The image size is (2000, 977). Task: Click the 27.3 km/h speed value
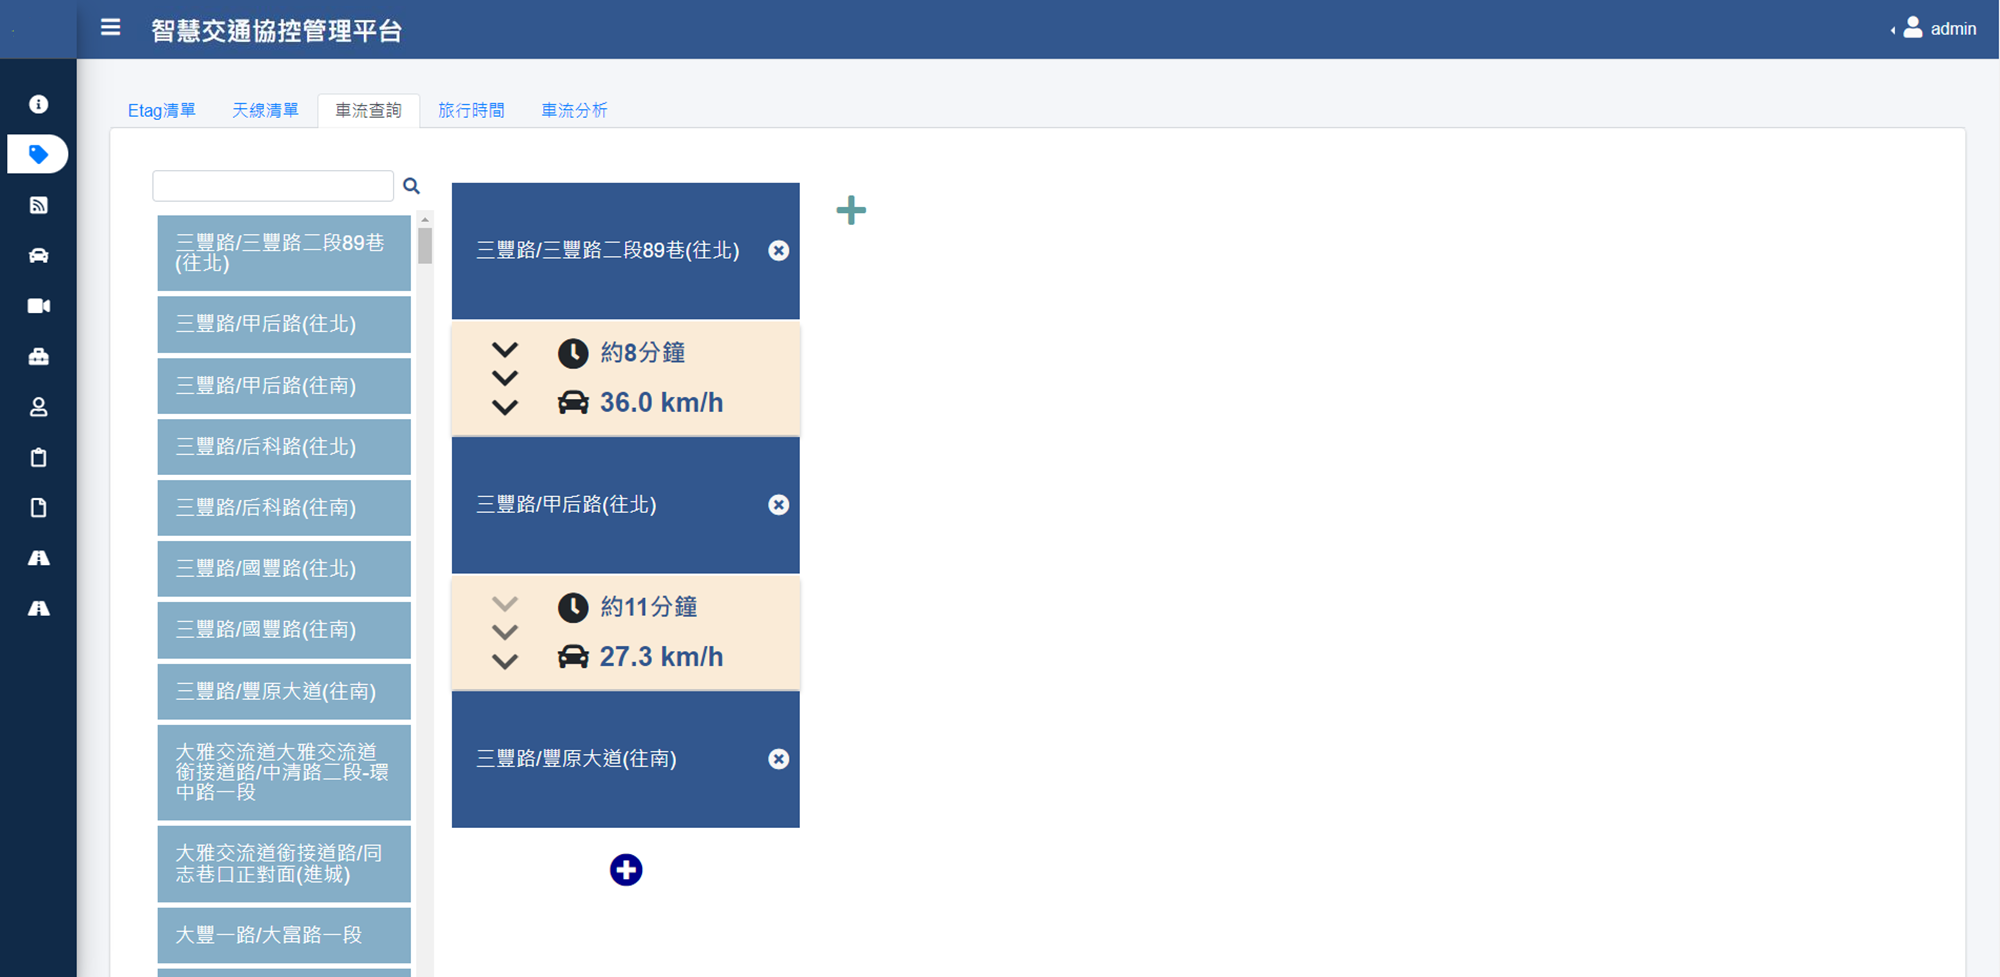tap(661, 657)
